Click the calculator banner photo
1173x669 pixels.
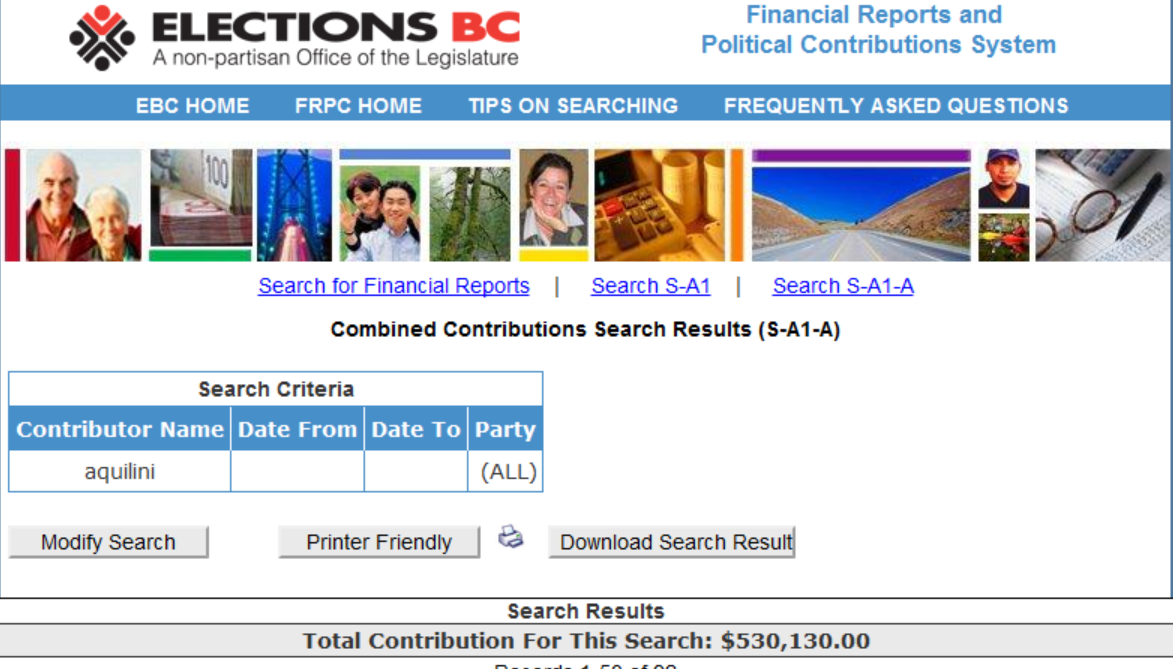659,206
